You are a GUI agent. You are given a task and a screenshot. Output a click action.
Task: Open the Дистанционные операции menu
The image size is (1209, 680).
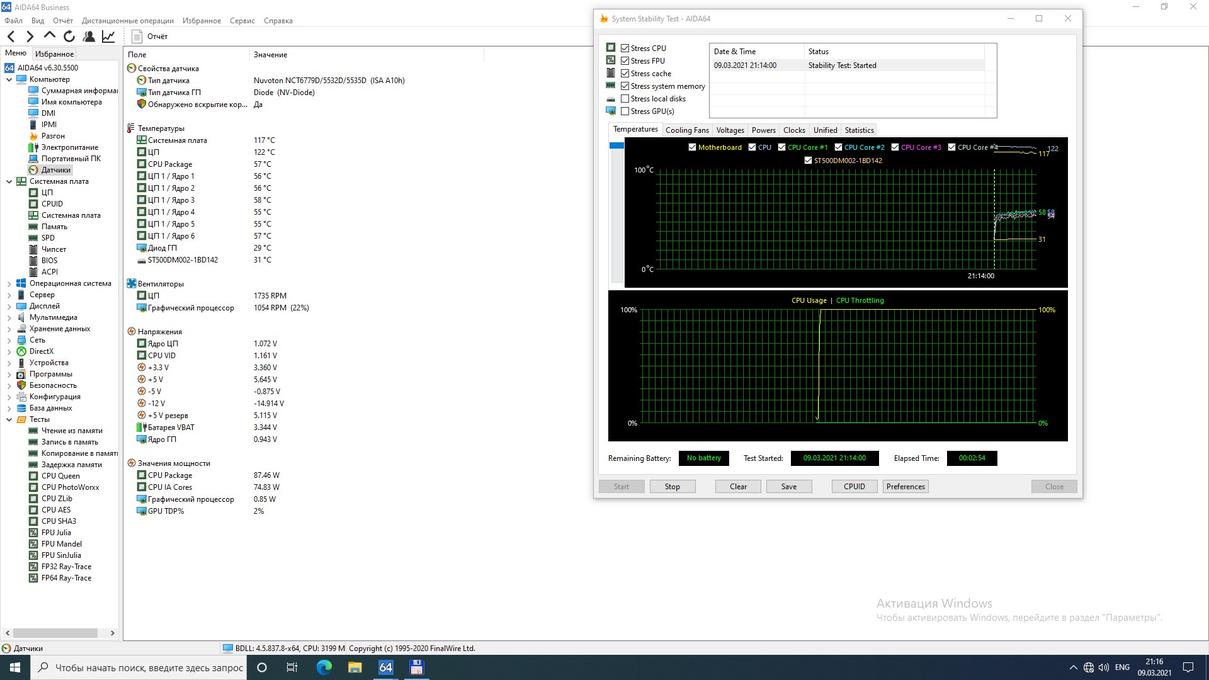127,20
